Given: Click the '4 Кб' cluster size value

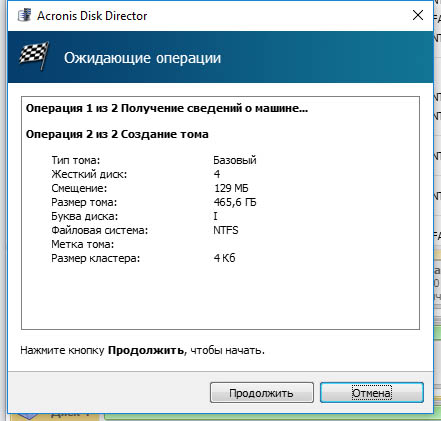Looking at the screenshot, I should click(224, 258).
